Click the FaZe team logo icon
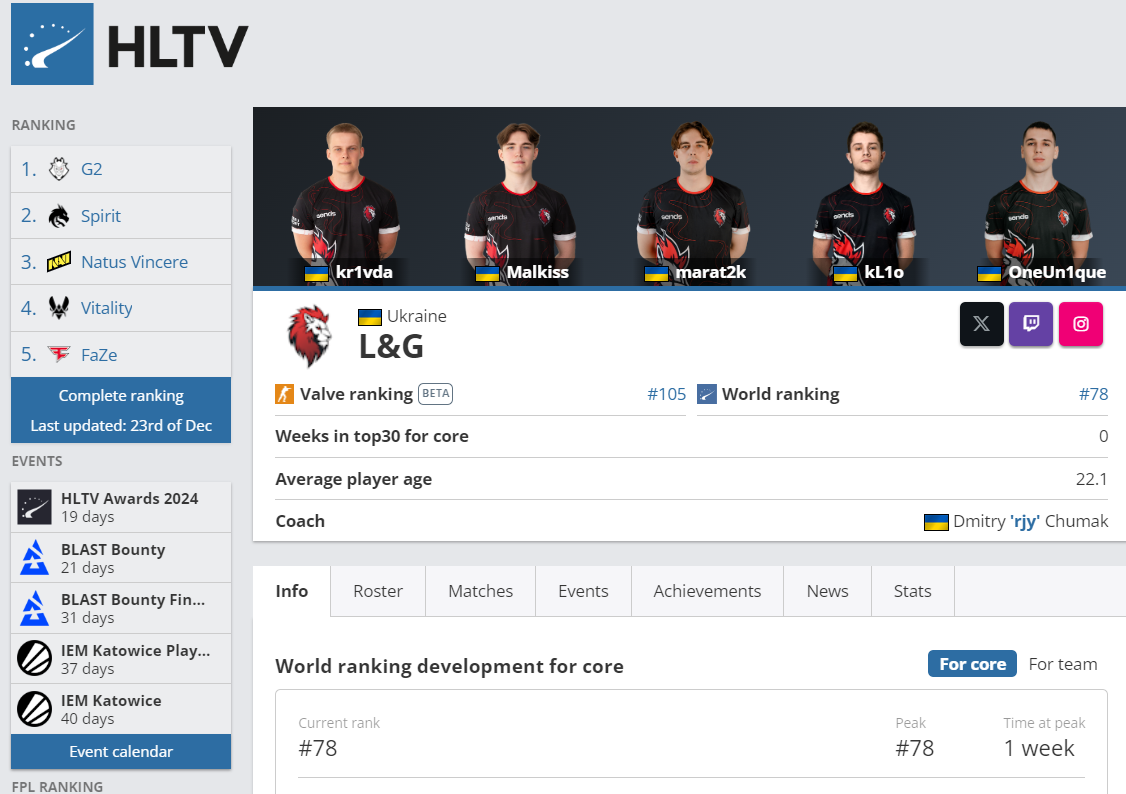The width and height of the screenshot is (1126, 794). tap(59, 354)
